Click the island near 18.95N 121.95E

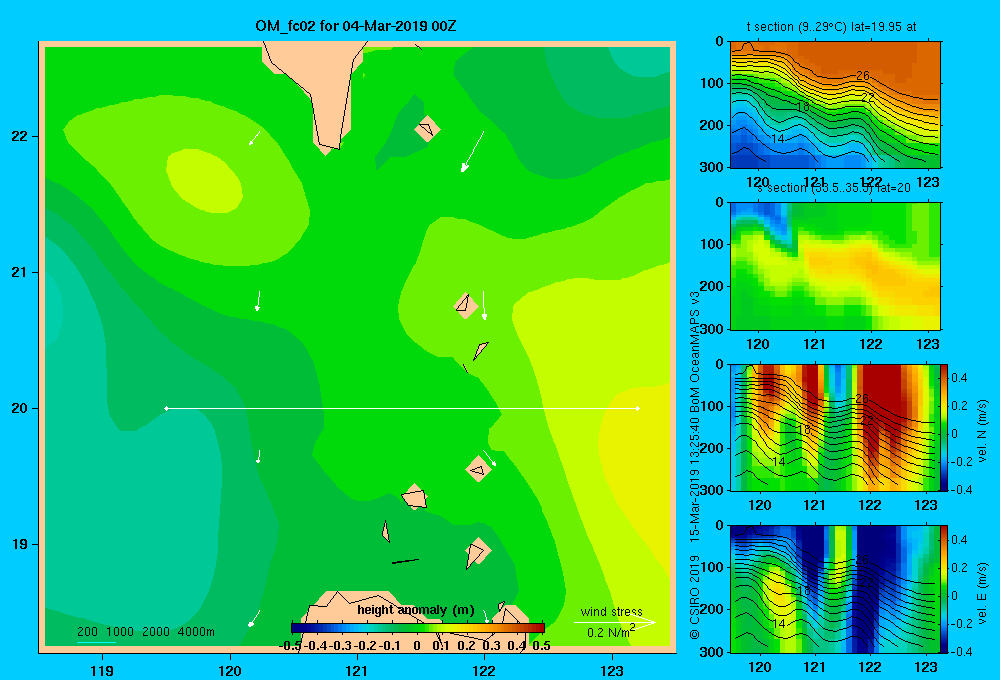[x=476, y=552]
